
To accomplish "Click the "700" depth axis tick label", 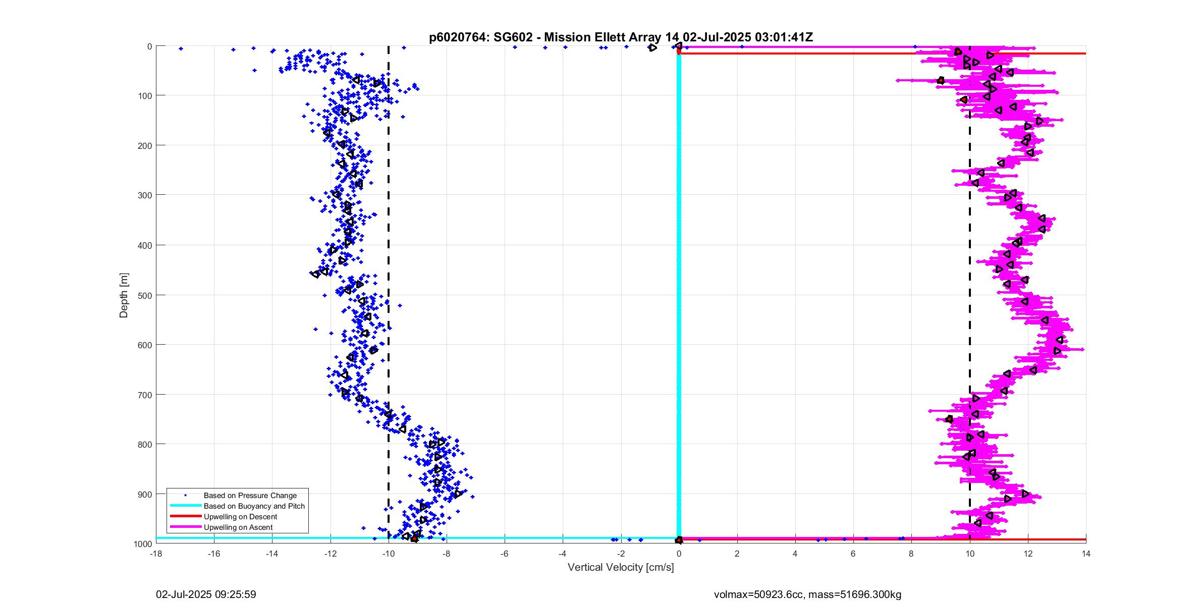I will pyautogui.click(x=144, y=394).
